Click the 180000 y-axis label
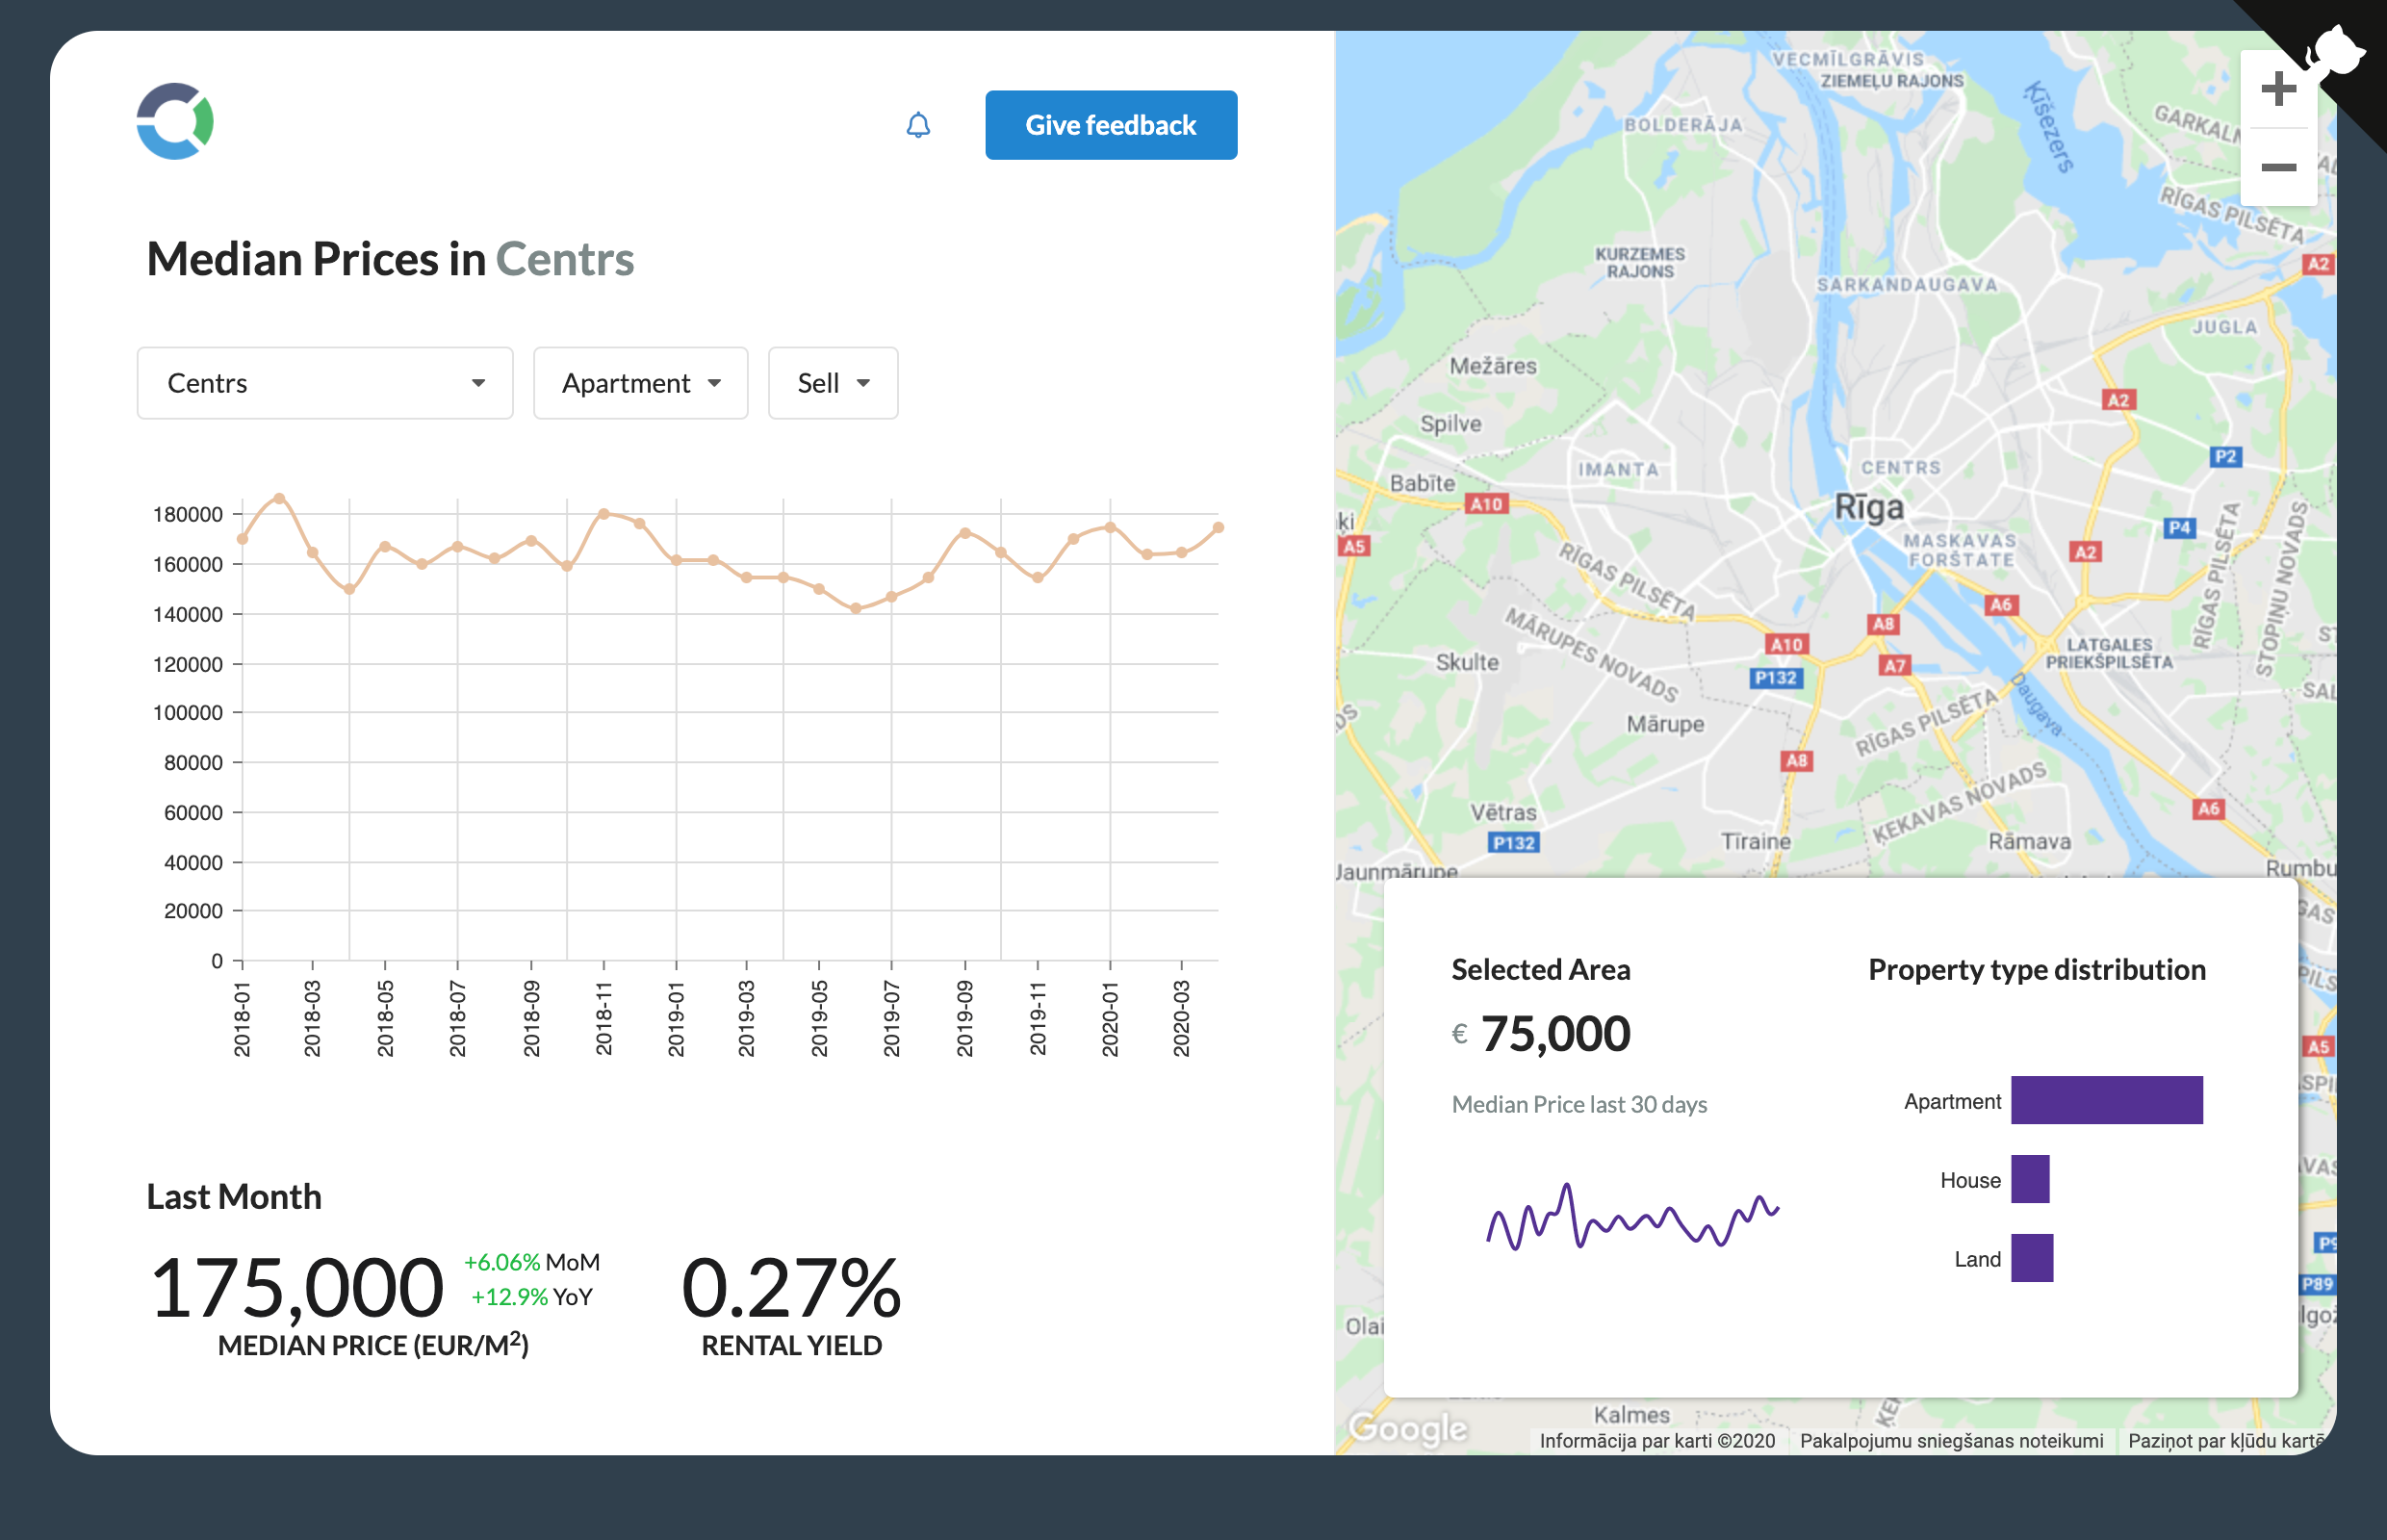The height and width of the screenshot is (1540, 2387). pyautogui.click(x=188, y=514)
